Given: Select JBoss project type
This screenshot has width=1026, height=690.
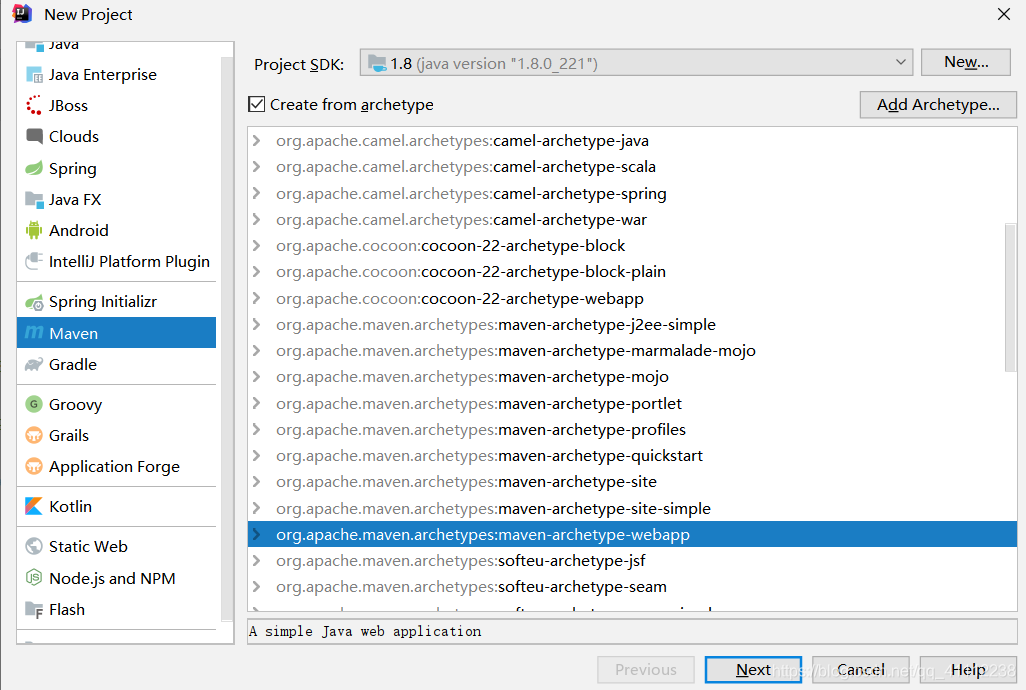Looking at the screenshot, I should 116,105.
